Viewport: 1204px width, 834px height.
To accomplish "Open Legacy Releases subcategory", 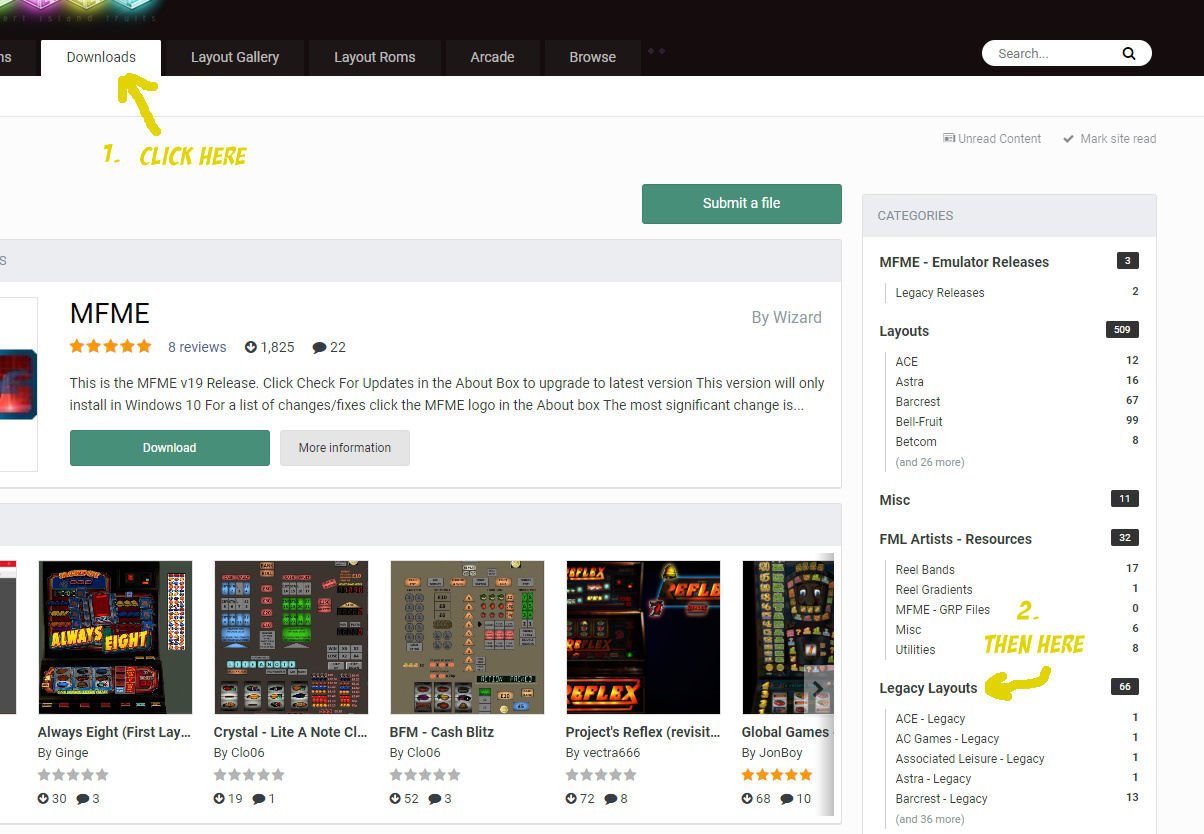I will pos(940,293).
